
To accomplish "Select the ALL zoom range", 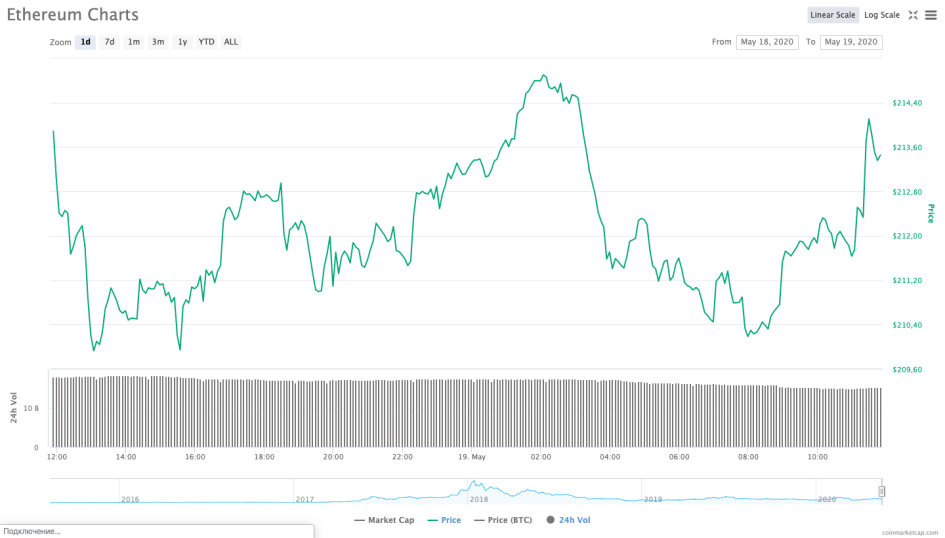I will (x=231, y=42).
